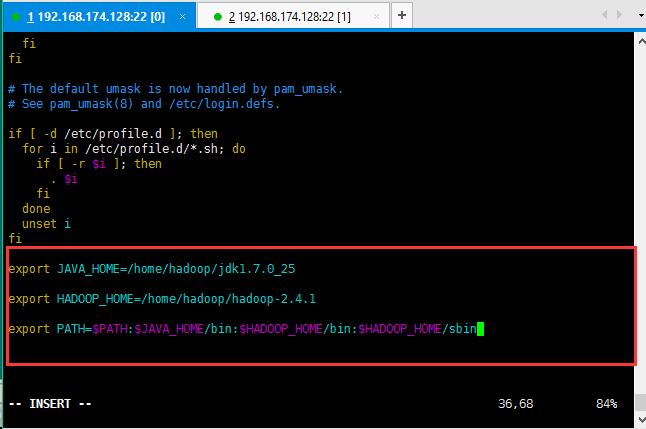The width and height of the screenshot is (646, 429).
Task: Click the 'unset i' line
Action: click(47, 224)
